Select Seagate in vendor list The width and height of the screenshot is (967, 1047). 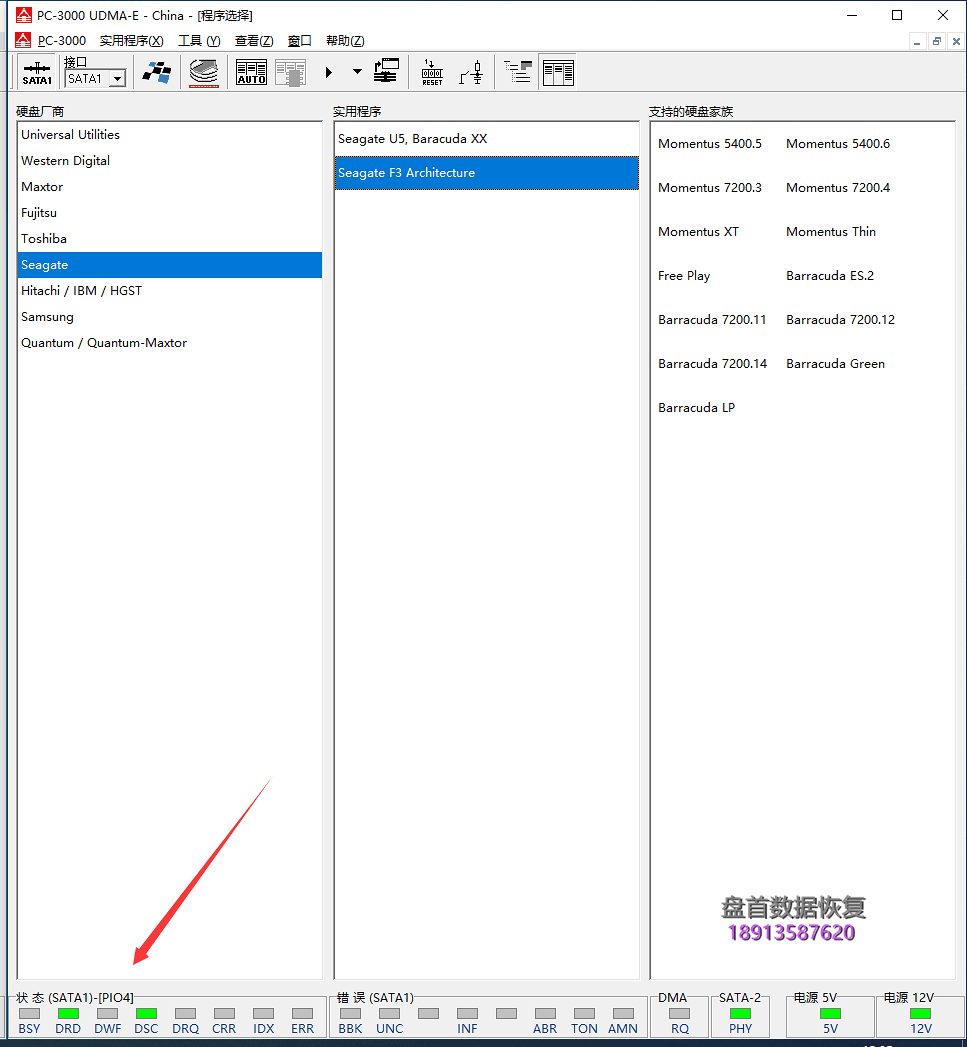(x=170, y=265)
